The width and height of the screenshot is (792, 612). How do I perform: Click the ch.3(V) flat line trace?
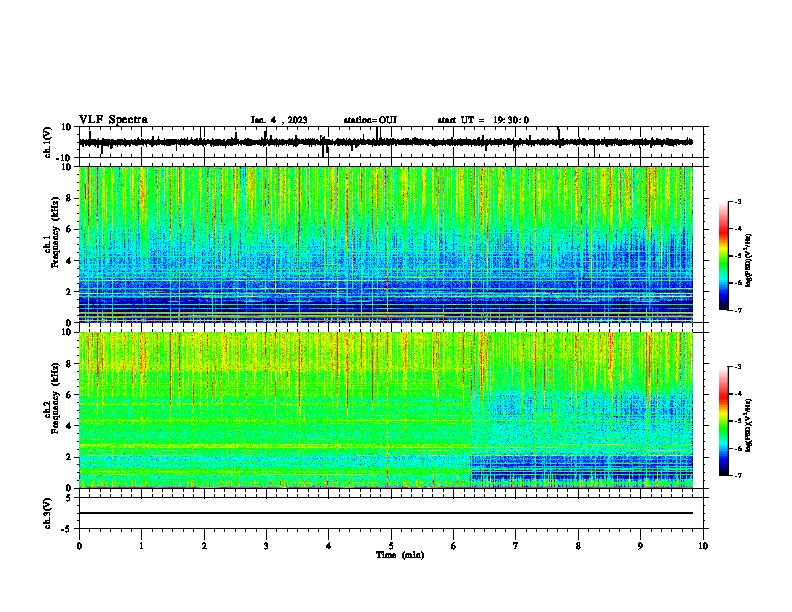[x=386, y=513]
